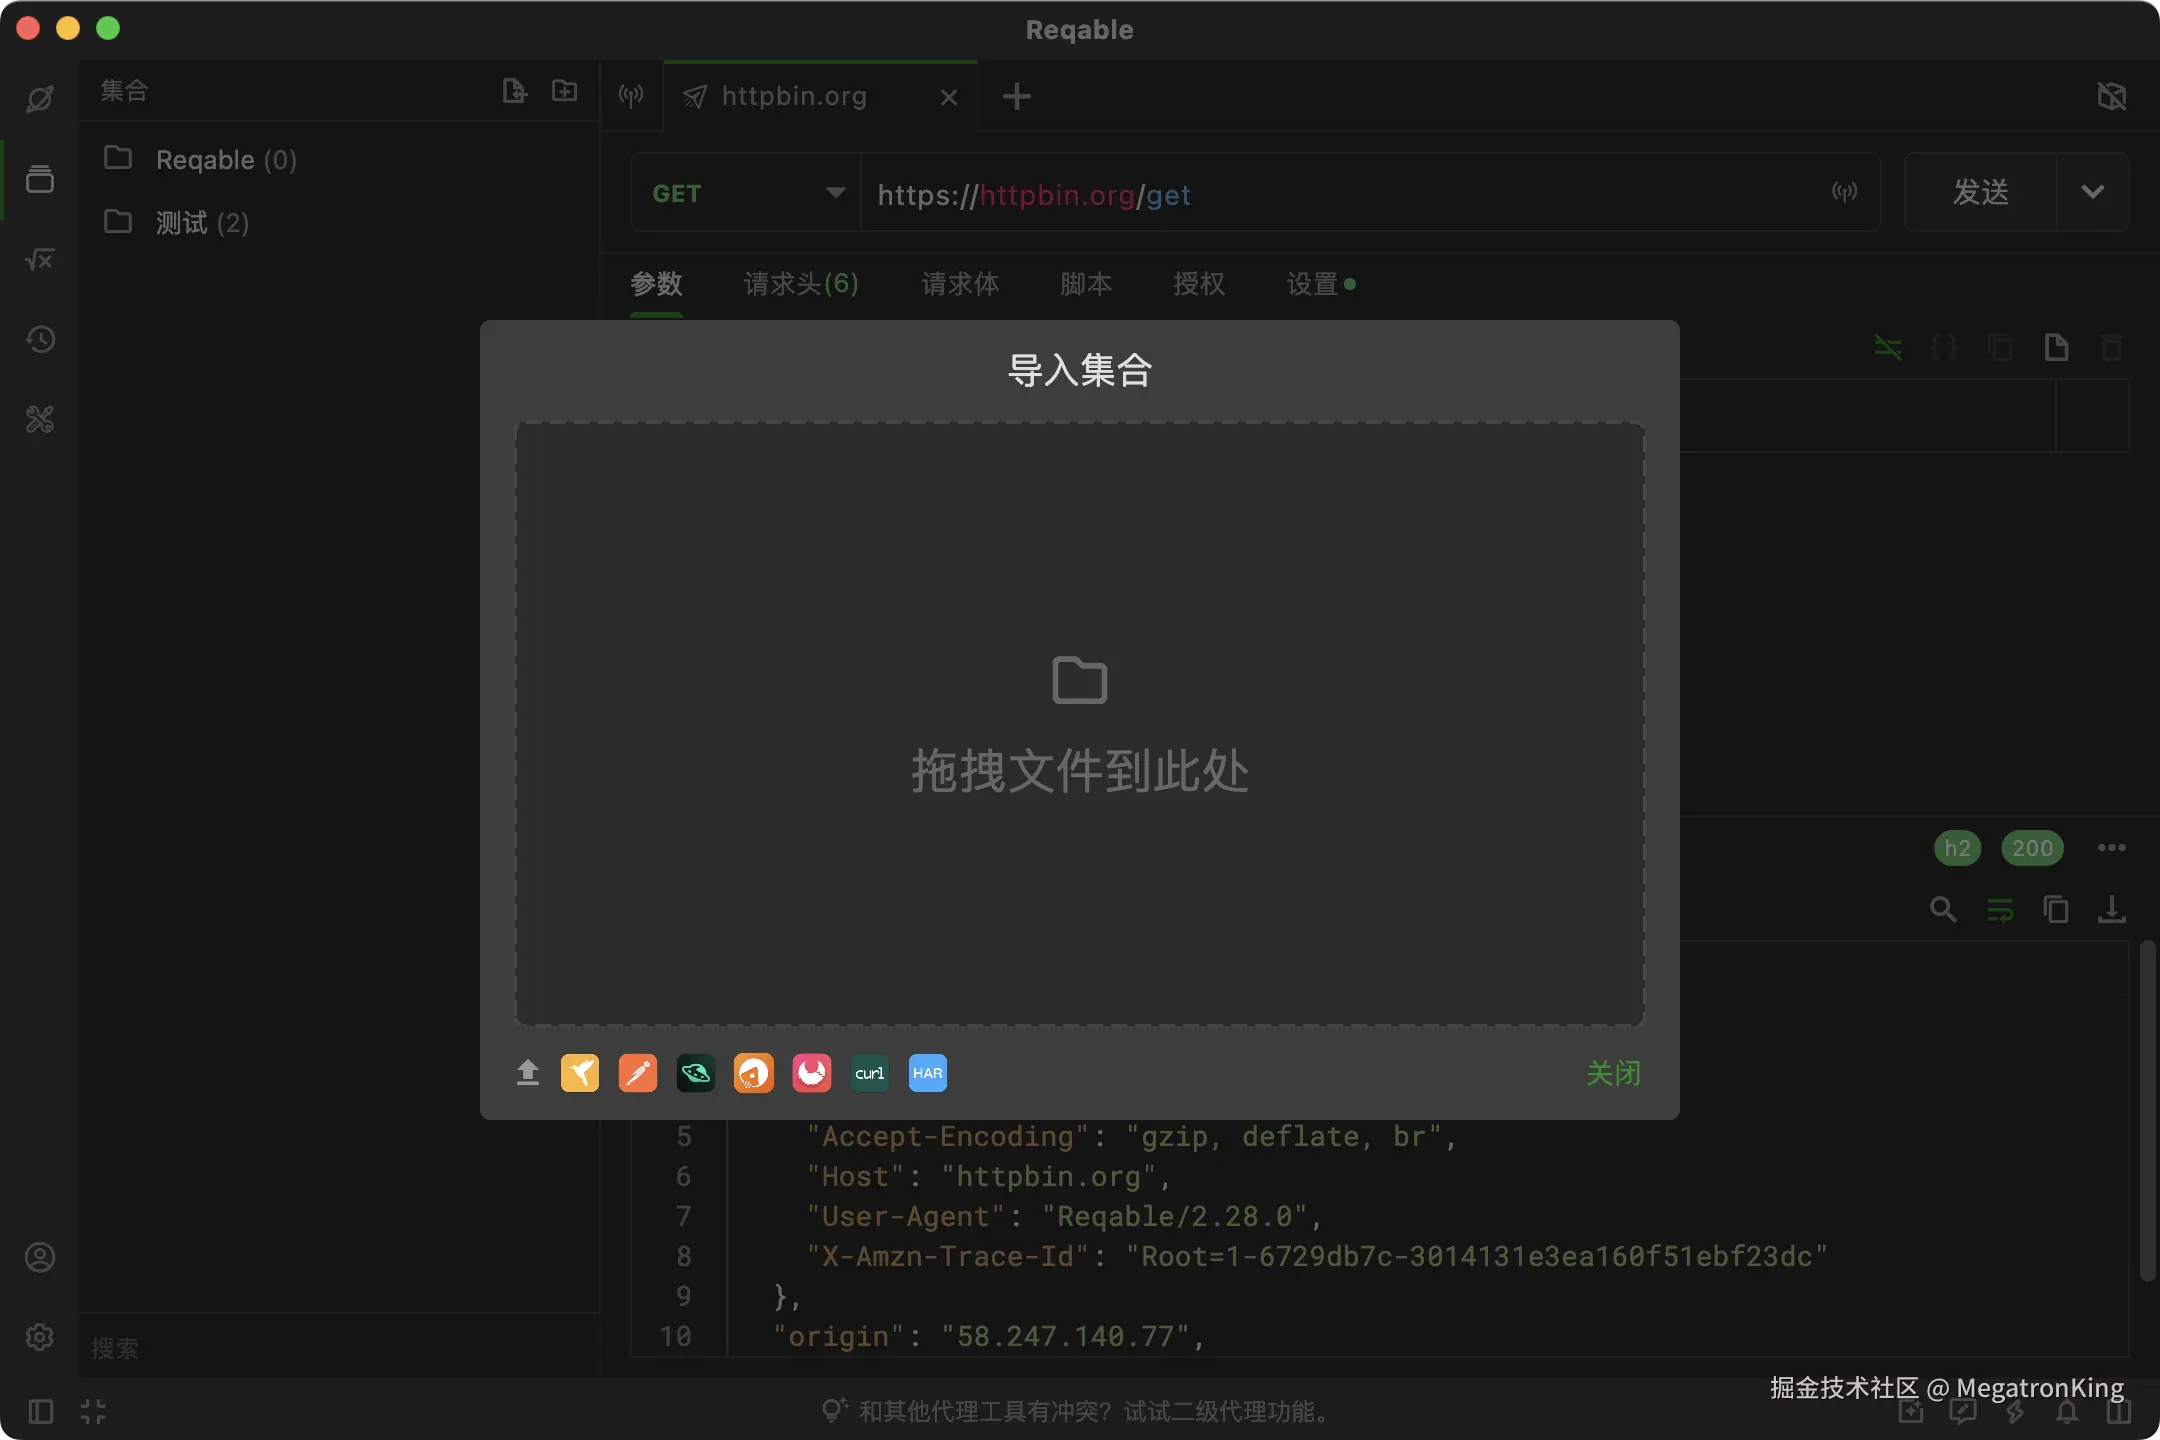Select the Hoppscotch UFO import icon
2160x1440 pixels.
click(696, 1073)
